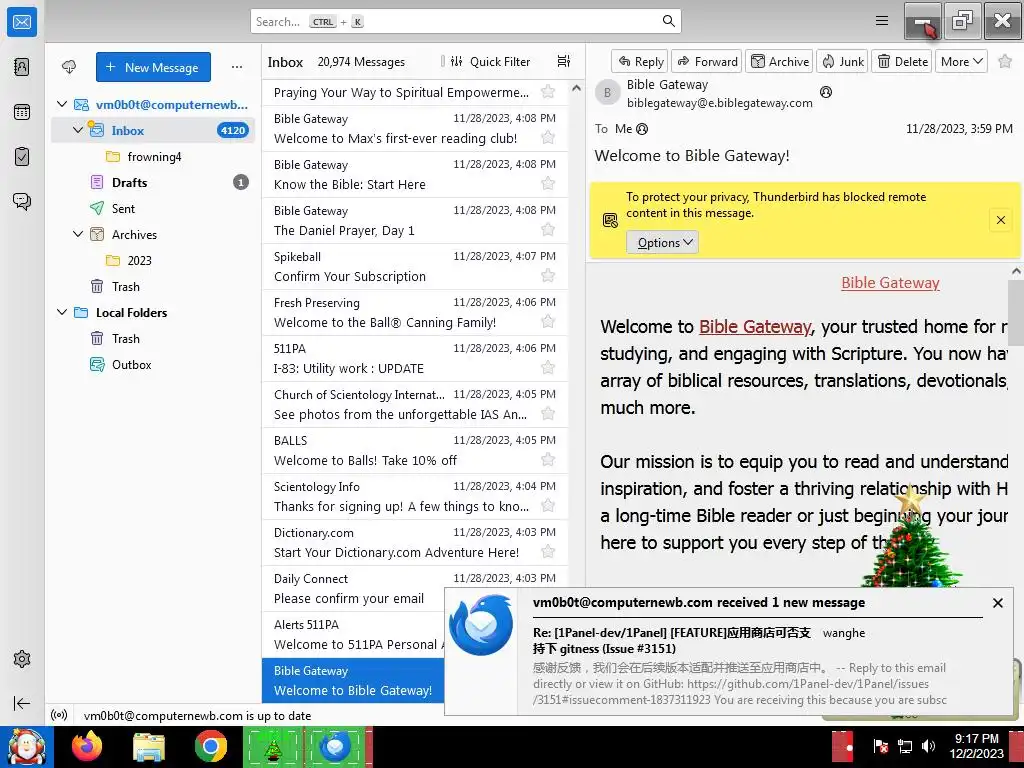Open the Sent folder
This screenshot has width=1024, height=768.
pos(153,208)
